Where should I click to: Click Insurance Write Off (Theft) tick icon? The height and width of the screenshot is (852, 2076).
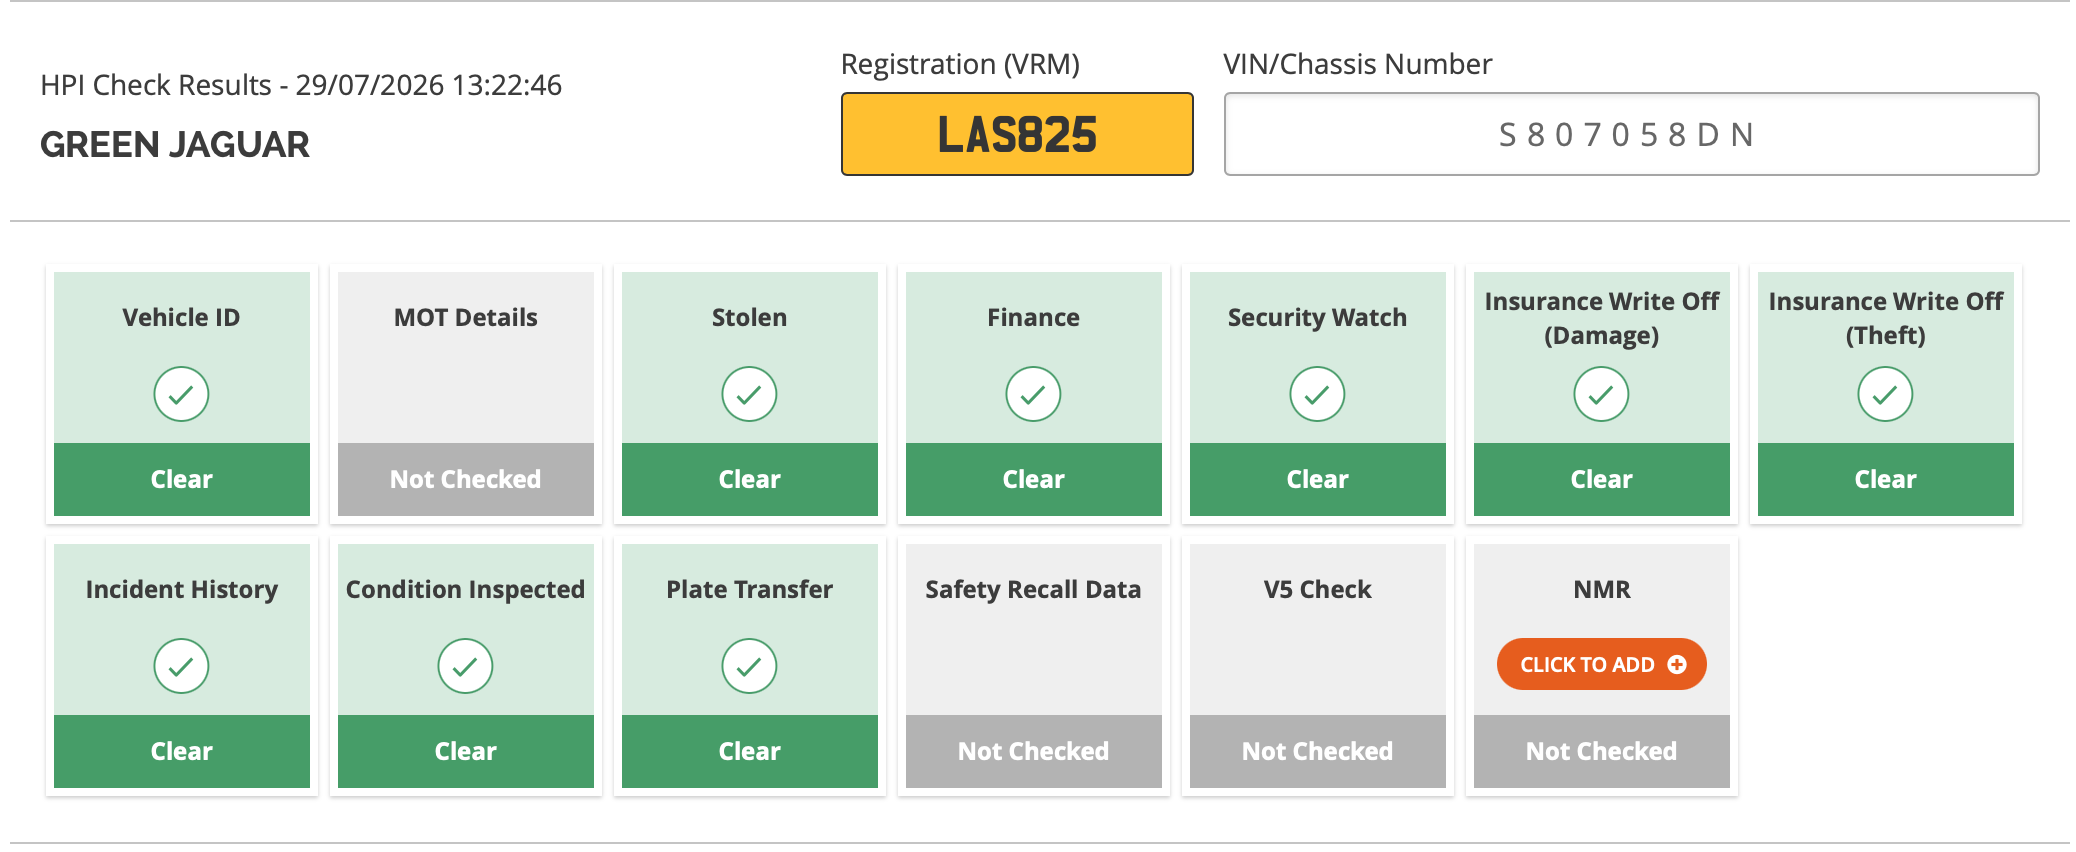coord(1885,394)
